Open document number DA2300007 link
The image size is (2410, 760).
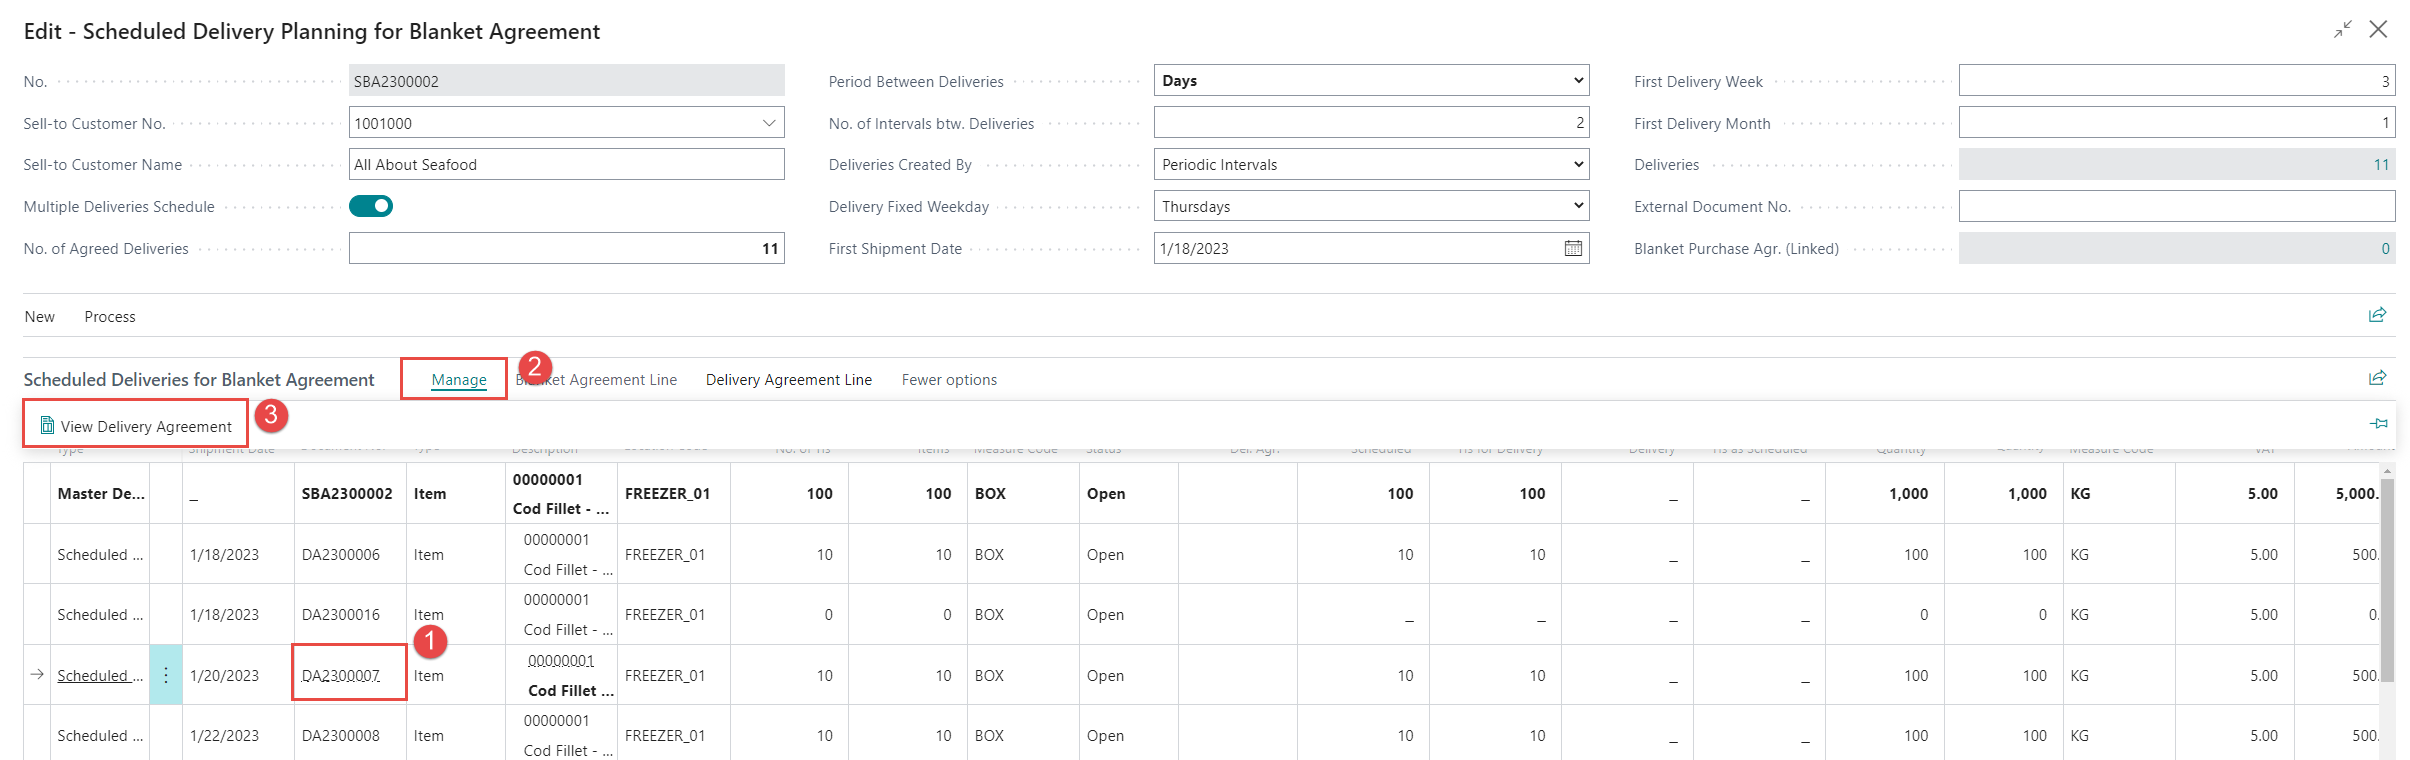(x=341, y=676)
